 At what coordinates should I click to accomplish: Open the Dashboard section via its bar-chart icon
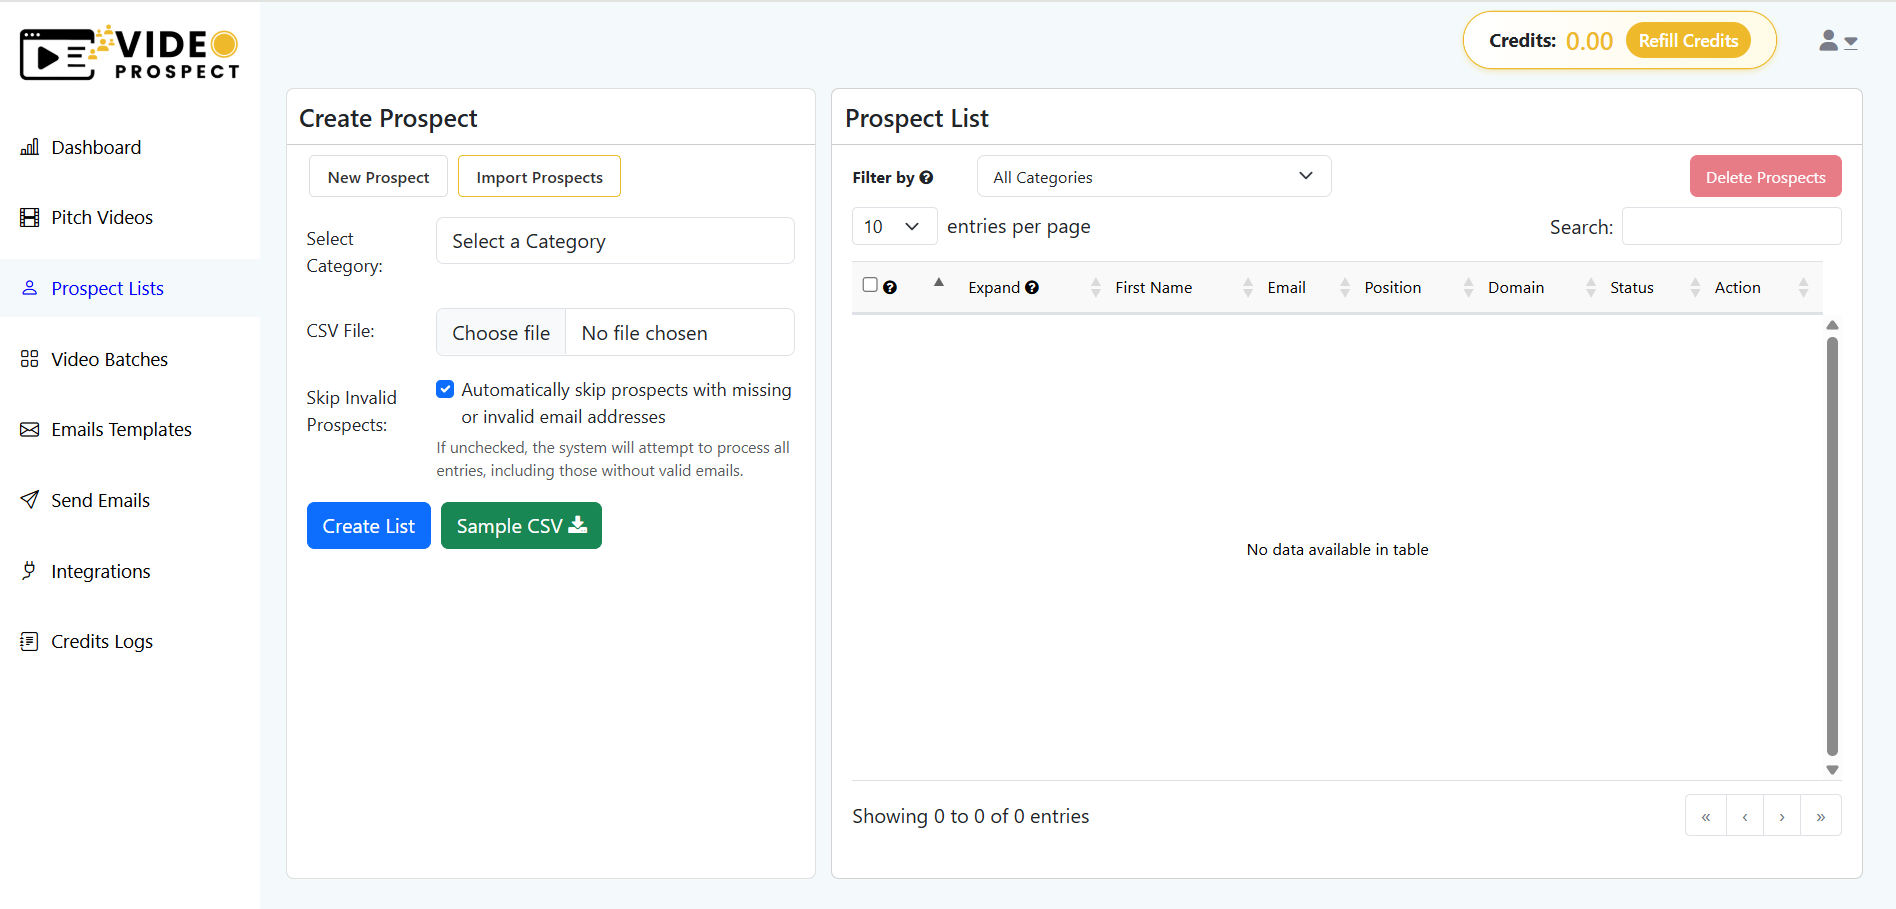(30, 146)
